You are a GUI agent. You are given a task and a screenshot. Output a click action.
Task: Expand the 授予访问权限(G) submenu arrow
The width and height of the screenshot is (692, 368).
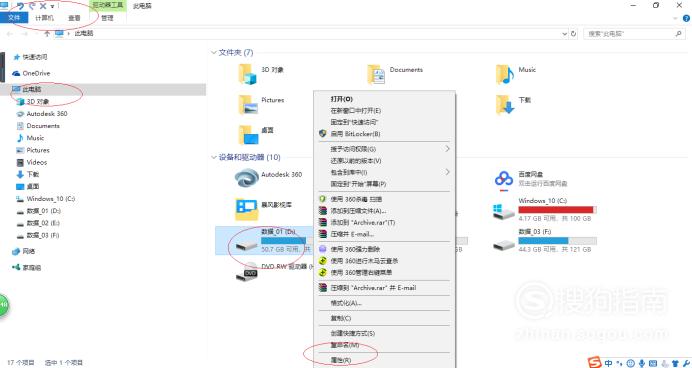pos(448,149)
